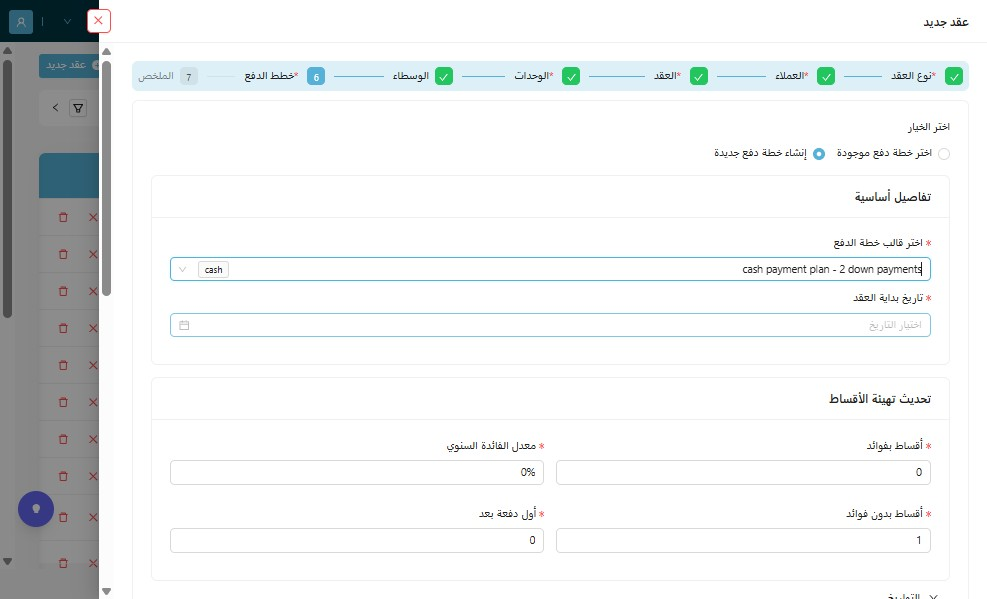Image resolution: width=987 pixels, height=599 pixels.
Task: Expand the payment plan template dropdown arrow
Action: click(183, 269)
